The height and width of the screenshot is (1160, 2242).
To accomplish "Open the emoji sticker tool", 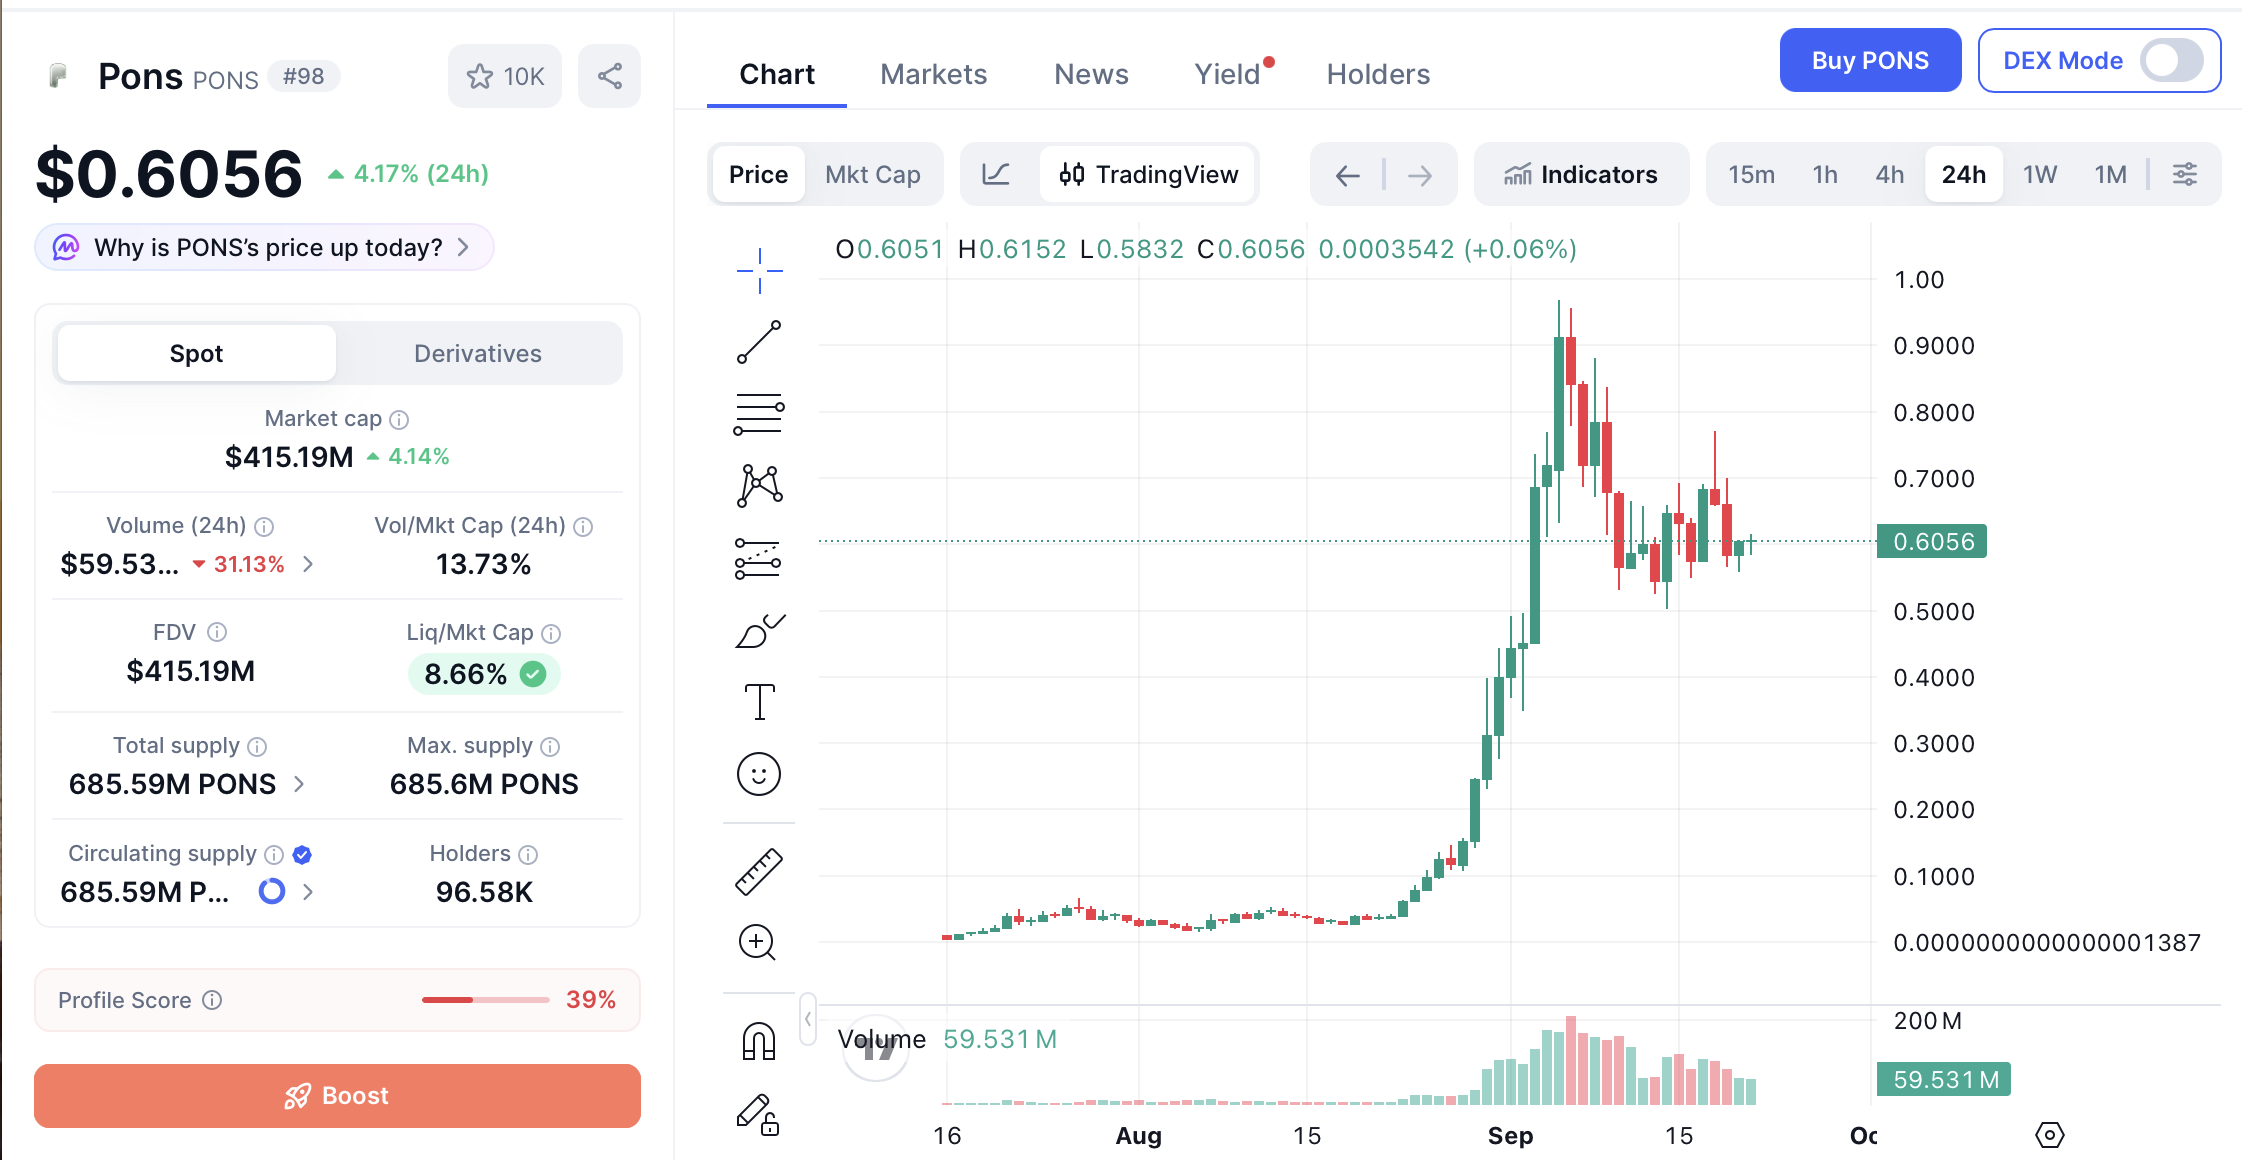I will point(759,774).
